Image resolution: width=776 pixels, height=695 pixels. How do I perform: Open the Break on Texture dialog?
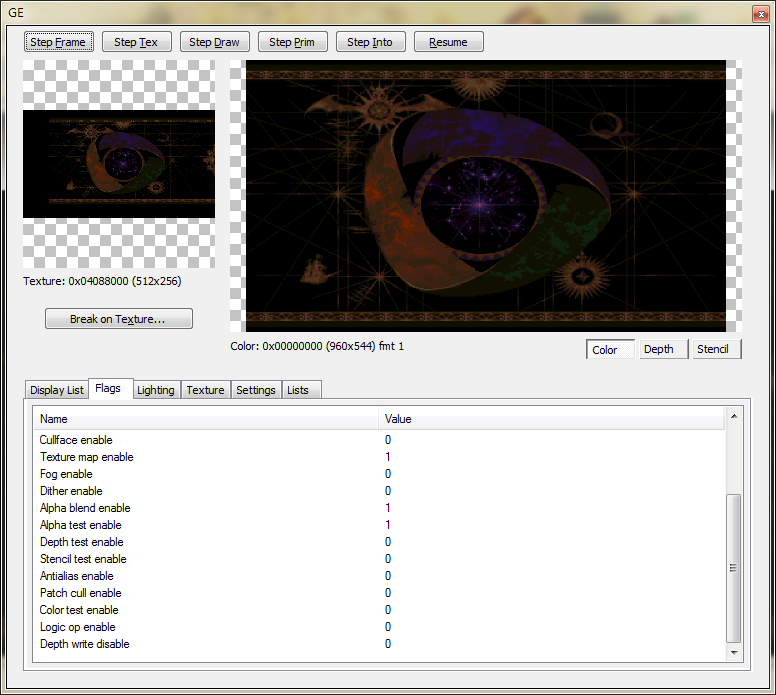click(x=119, y=319)
